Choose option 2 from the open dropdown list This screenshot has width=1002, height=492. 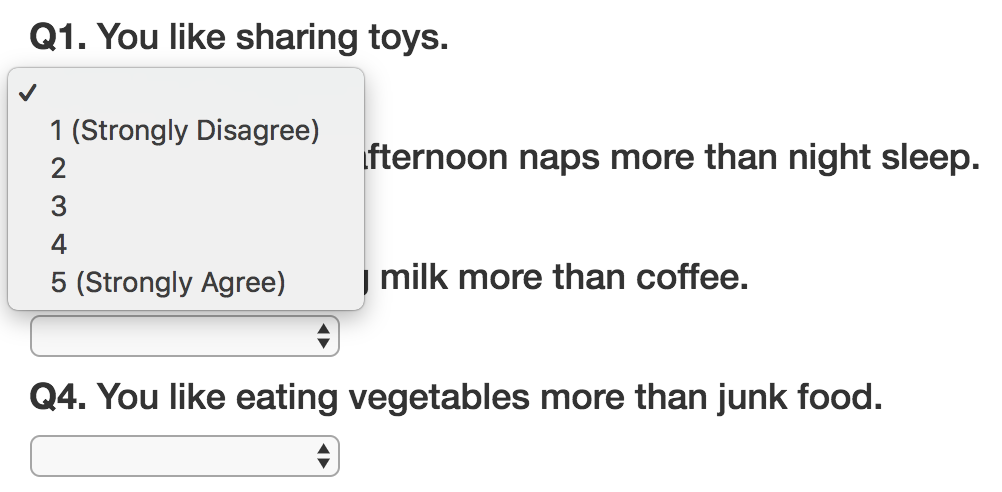(x=59, y=169)
